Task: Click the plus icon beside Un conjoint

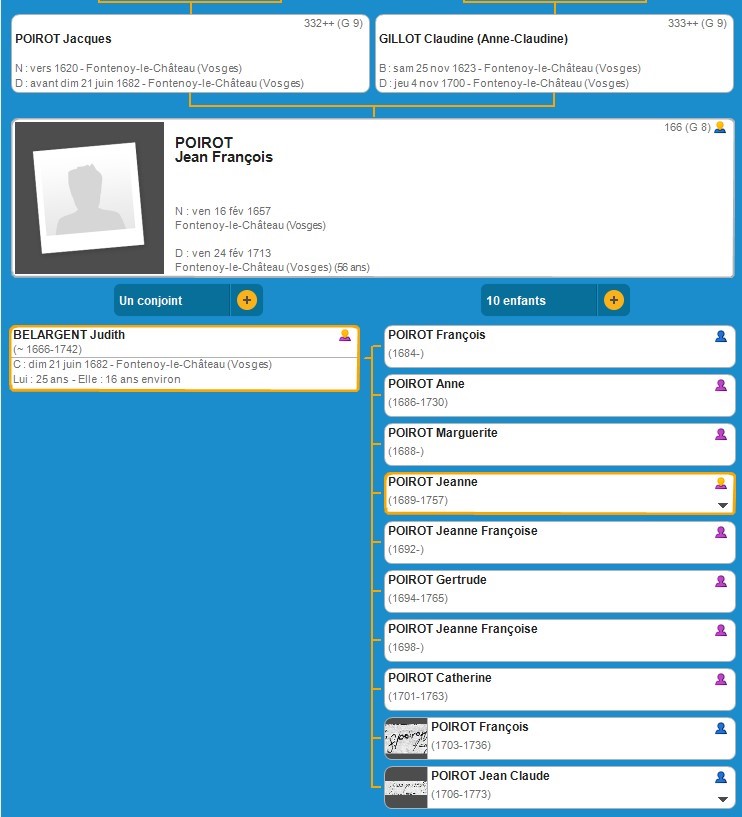Action: [x=246, y=300]
